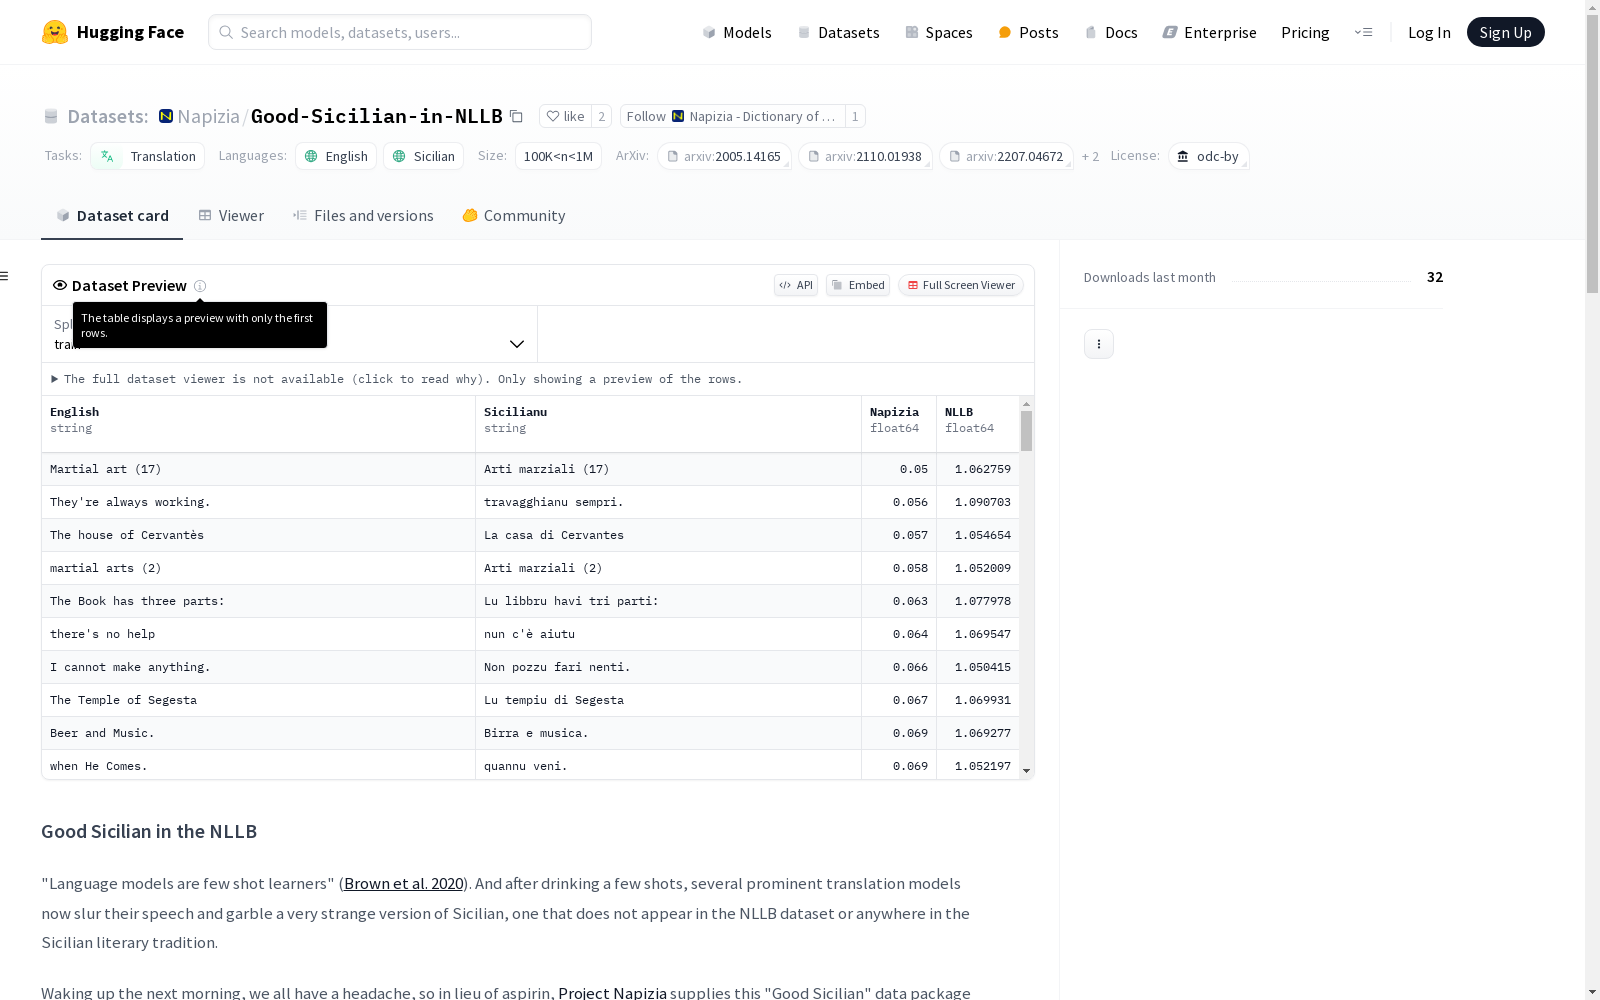Click the preview table scrollbar thumb
This screenshot has width=1600, height=1000.
(x=1026, y=430)
